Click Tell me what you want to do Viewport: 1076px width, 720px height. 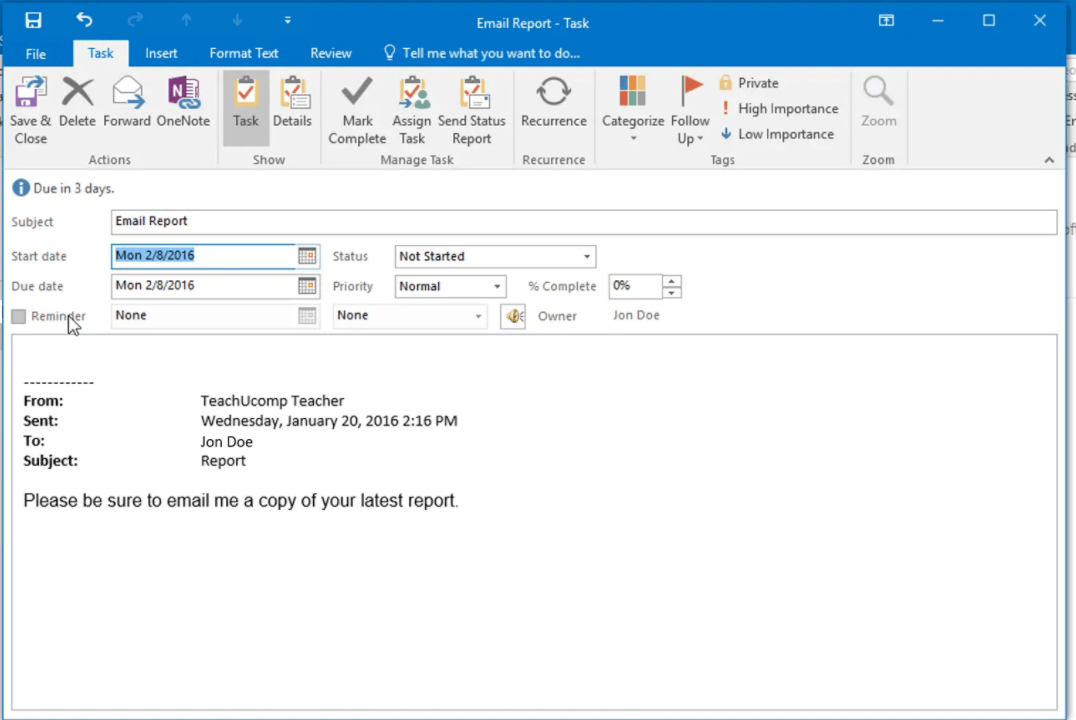point(482,53)
